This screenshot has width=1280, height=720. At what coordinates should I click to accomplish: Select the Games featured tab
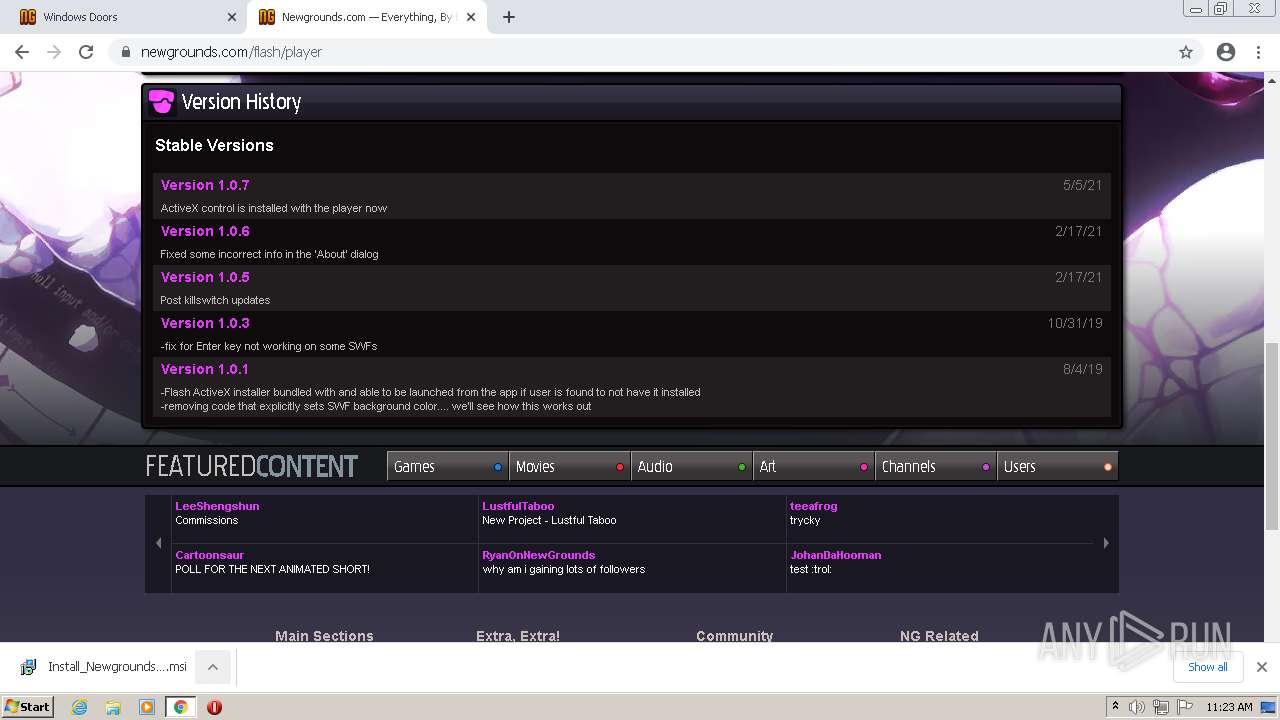pos(448,467)
